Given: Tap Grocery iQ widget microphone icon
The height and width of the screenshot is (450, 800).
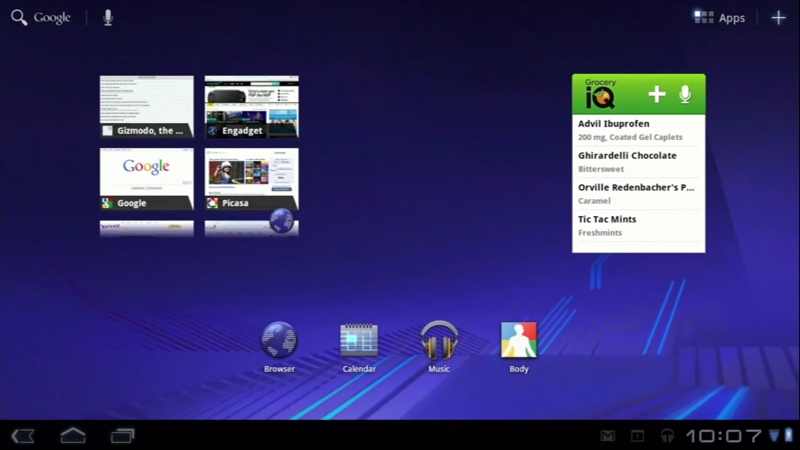Looking at the screenshot, I should tap(685, 94).
